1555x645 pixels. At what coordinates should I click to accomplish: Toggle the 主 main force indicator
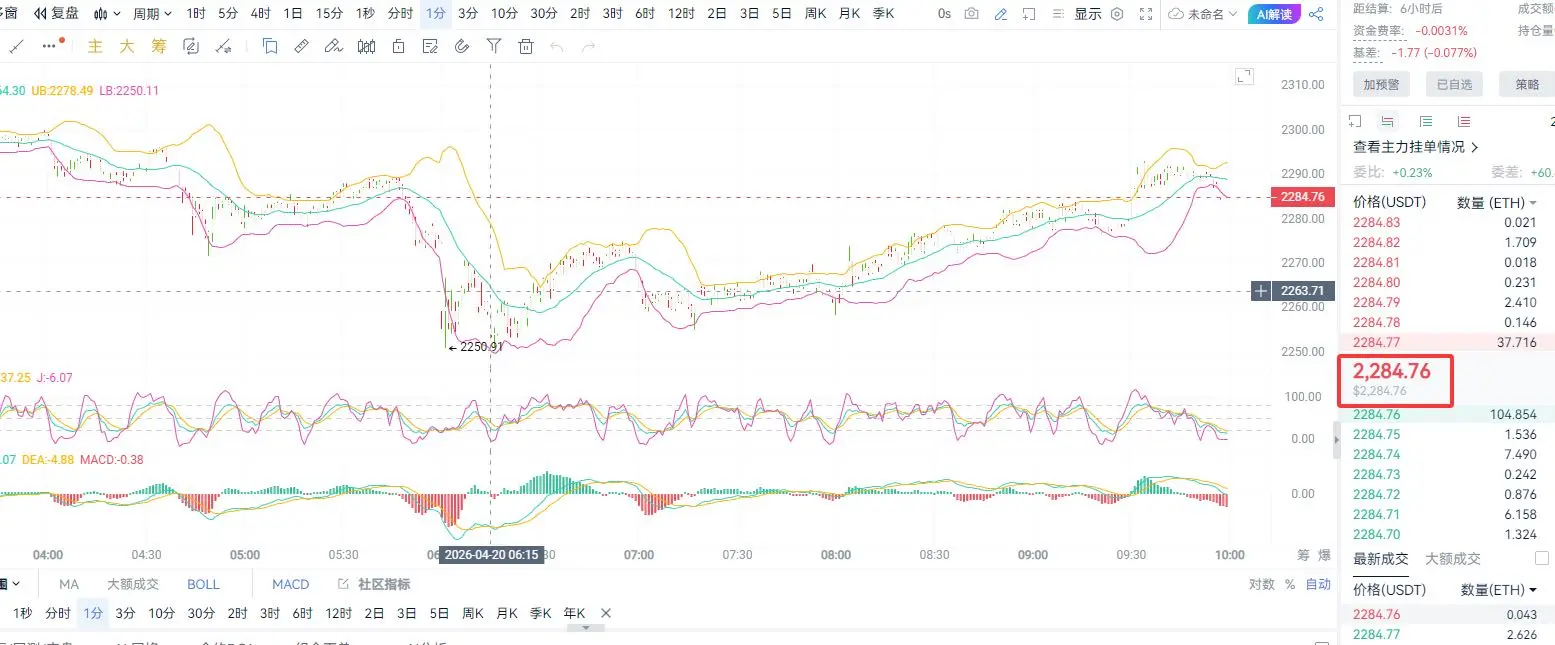click(x=95, y=46)
